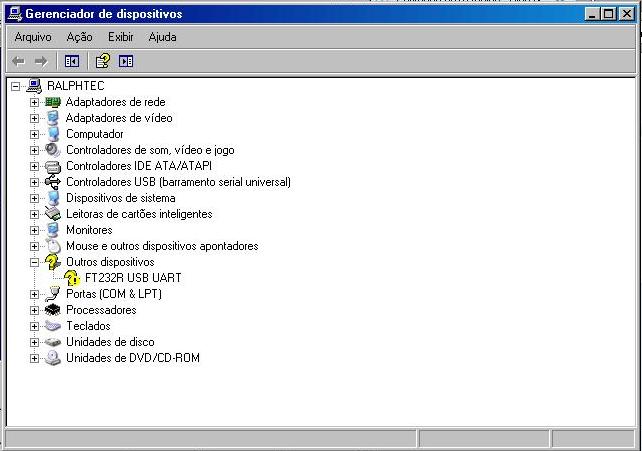Click the Dispositivos de sistema icon
Image resolution: width=642 pixels, height=451 pixels.
pos(53,198)
